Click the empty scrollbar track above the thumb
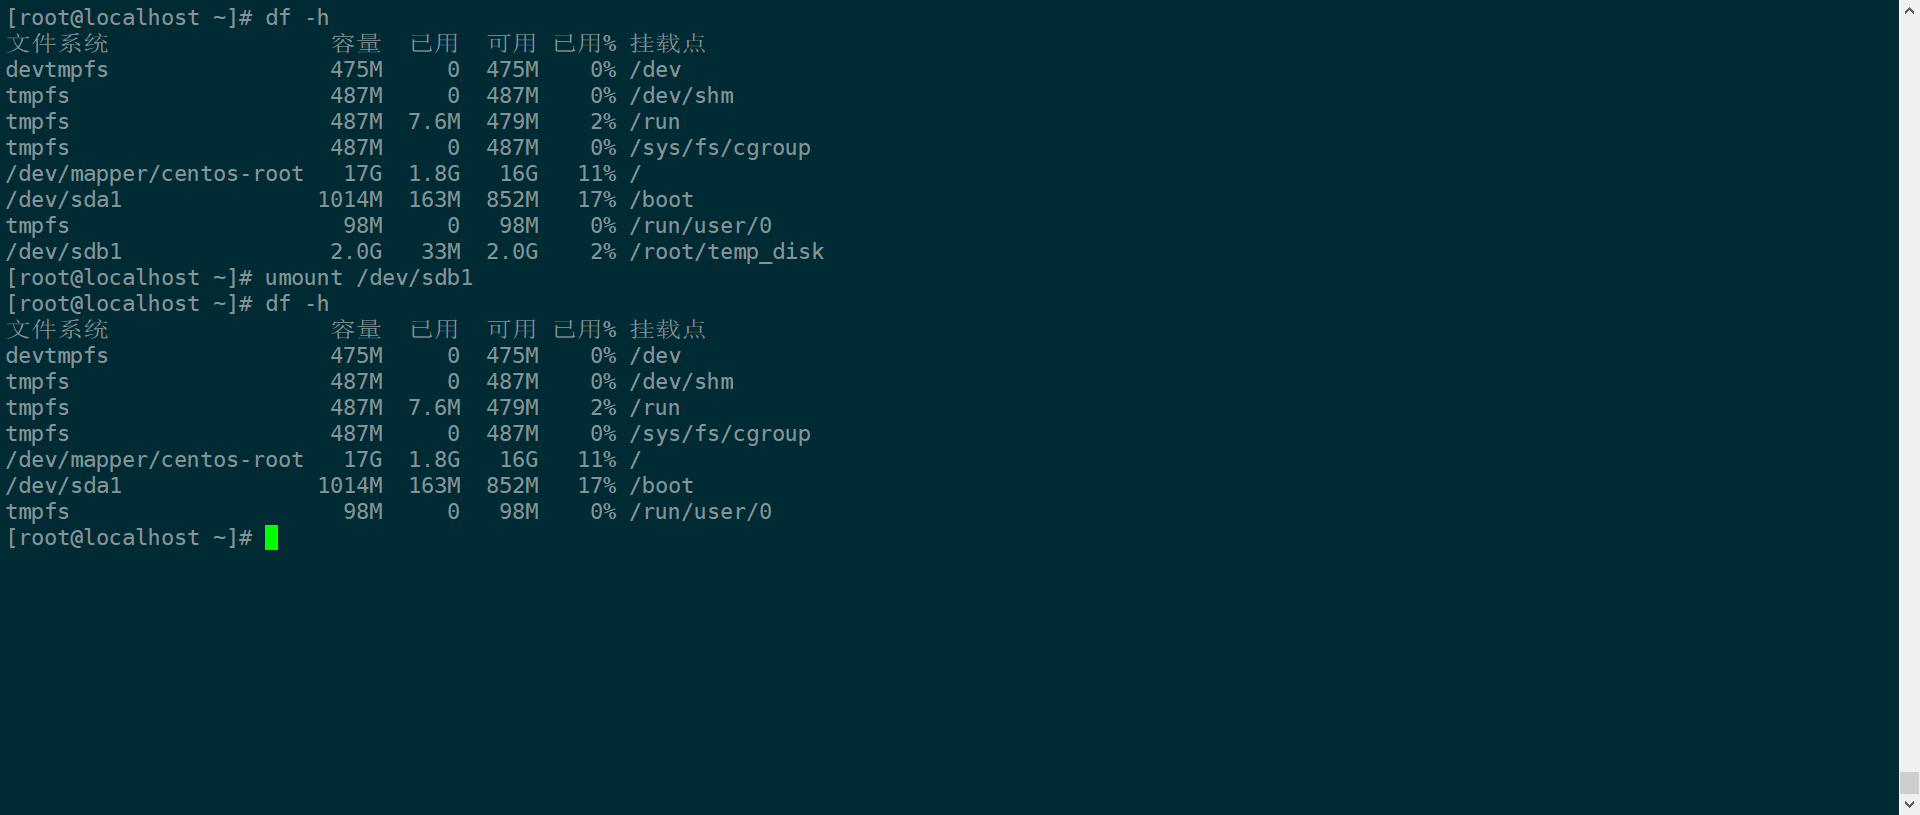This screenshot has height=815, width=1920. click(1909, 400)
